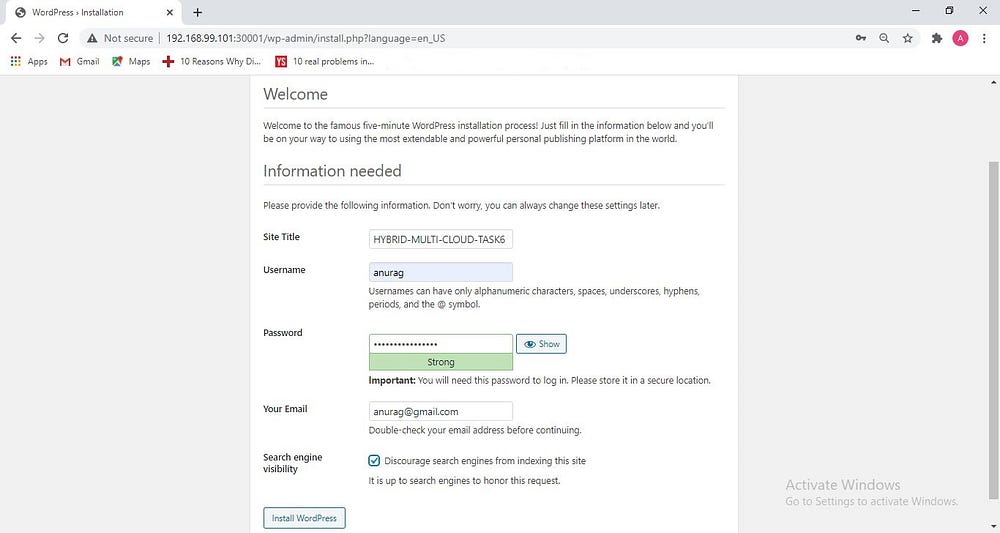Bookmark this page with the star
Viewport: 1000px width, 533px height.
click(908, 38)
